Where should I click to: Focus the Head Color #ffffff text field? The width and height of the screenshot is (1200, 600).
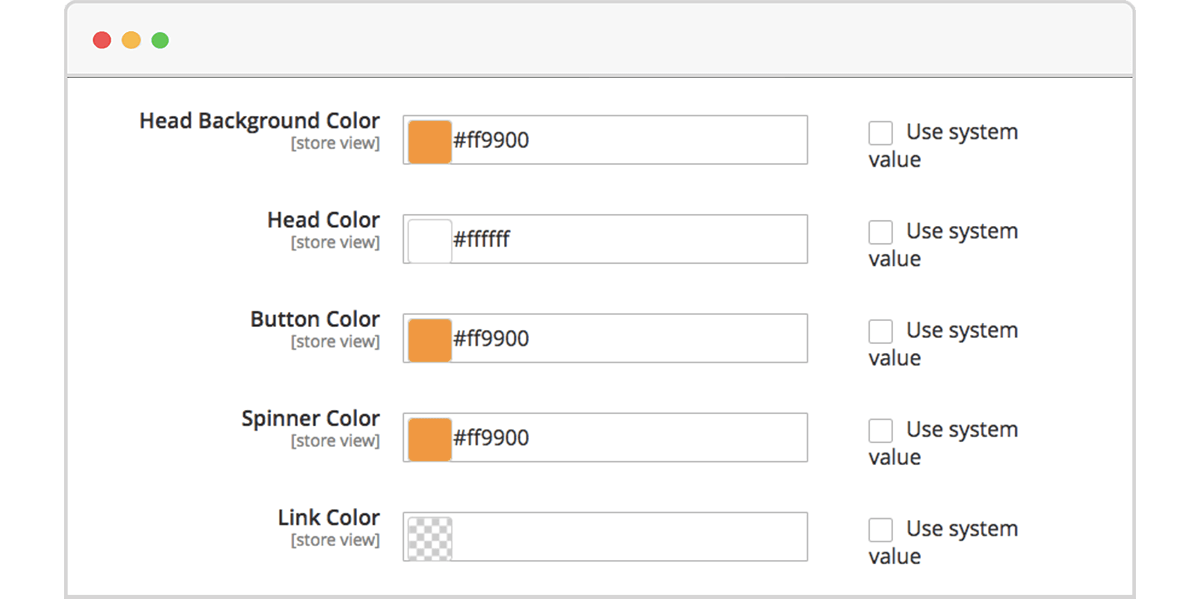630,240
